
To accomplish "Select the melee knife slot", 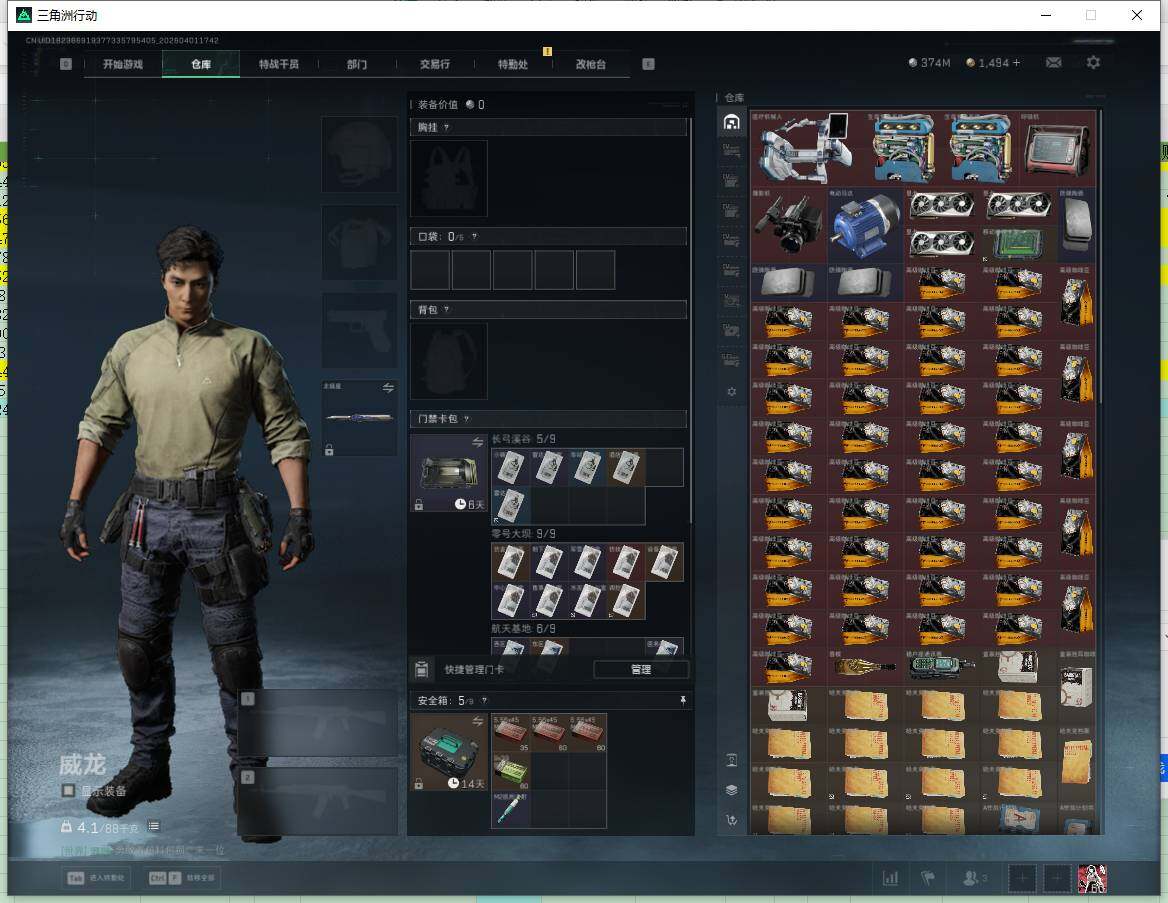I will [359, 418].
